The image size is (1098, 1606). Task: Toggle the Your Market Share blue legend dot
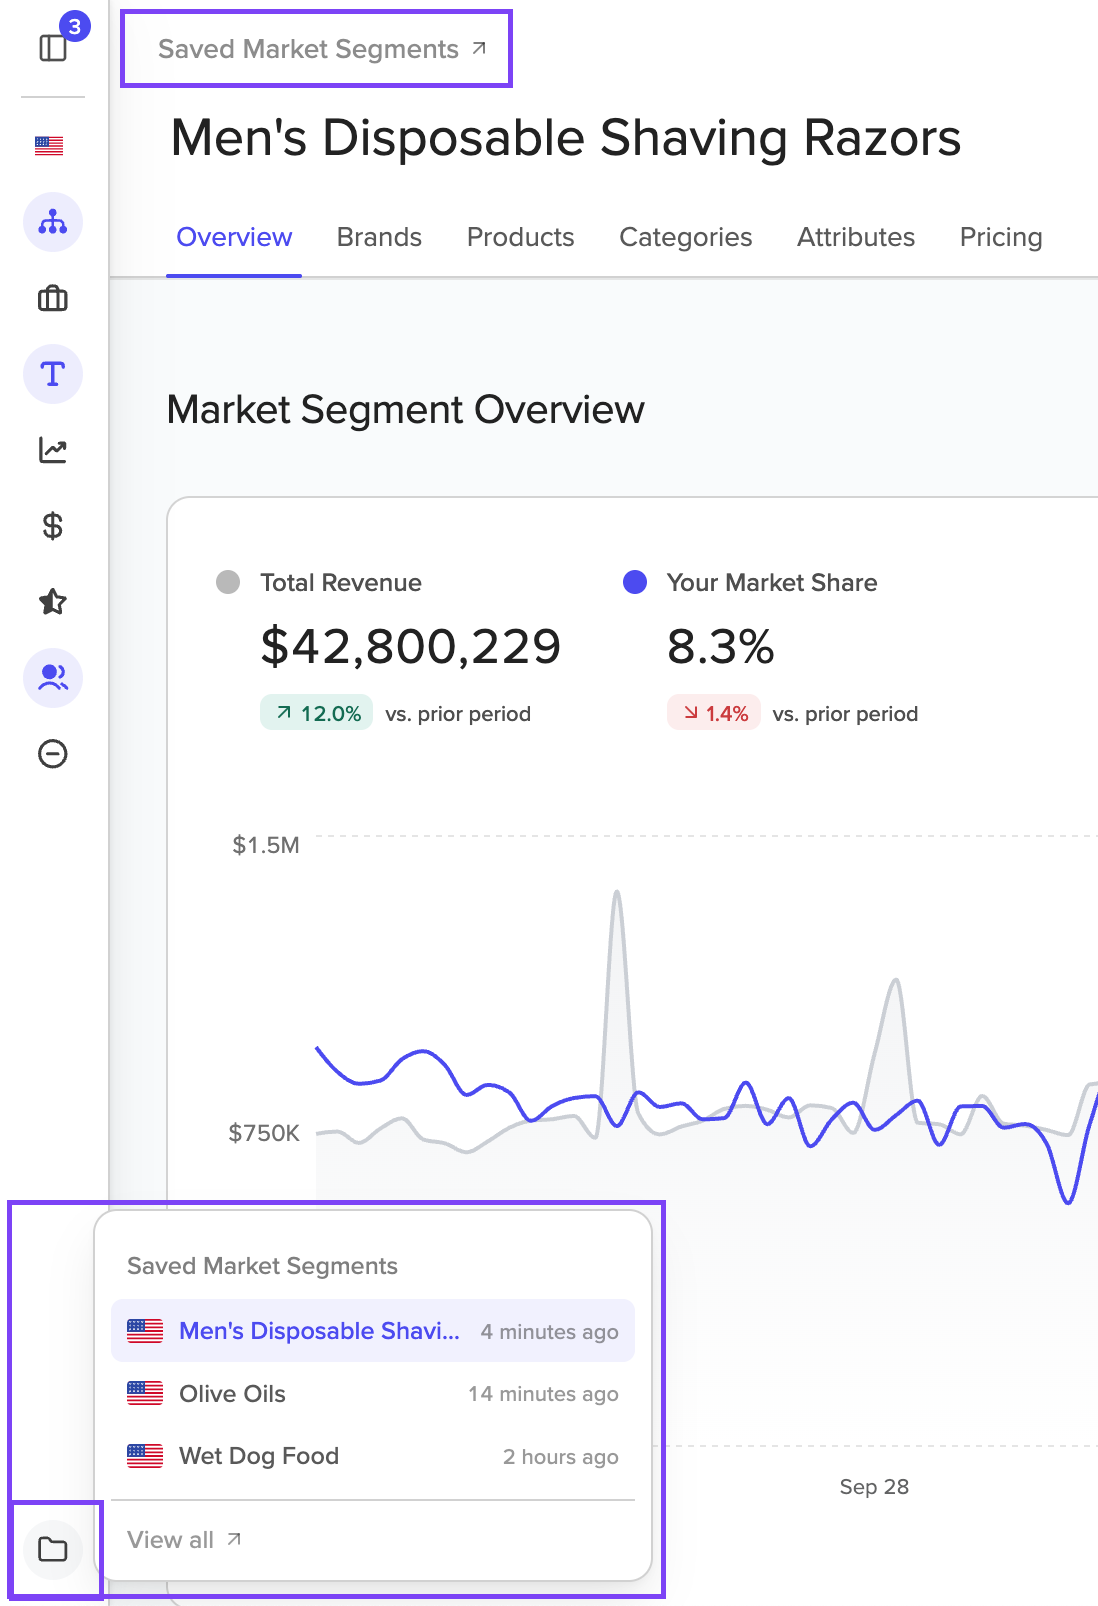(x=635, y=582)
